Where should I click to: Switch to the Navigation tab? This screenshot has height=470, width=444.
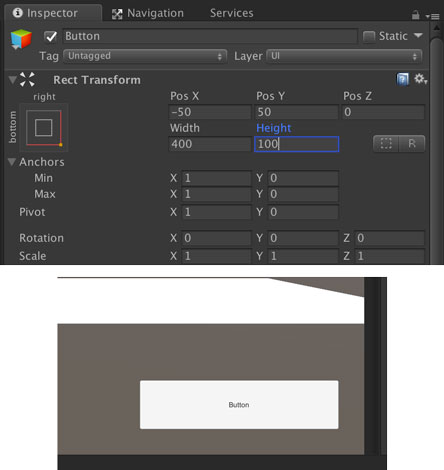148,13
